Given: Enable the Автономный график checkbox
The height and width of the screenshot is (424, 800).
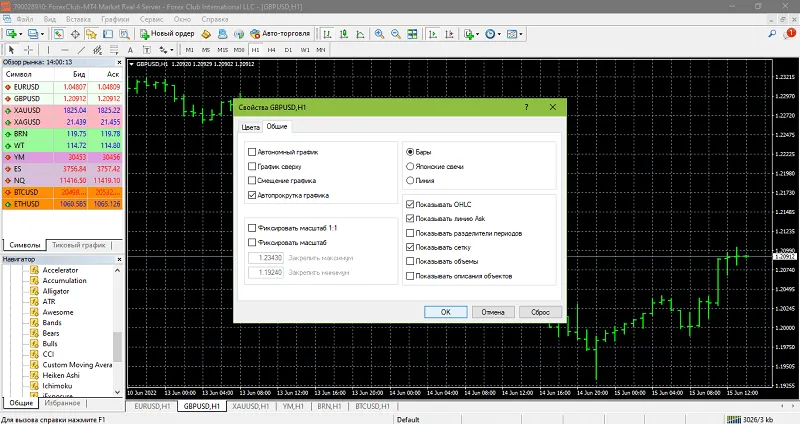Looking at the screenshot, I should [x=252, y=152].
